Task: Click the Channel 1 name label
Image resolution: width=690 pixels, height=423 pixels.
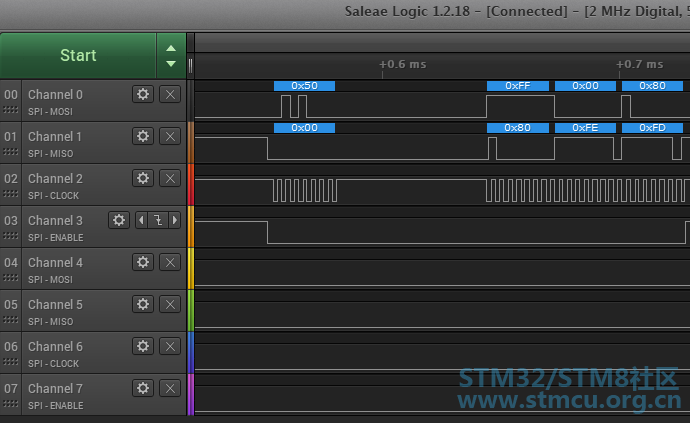Action: (55, 136)
